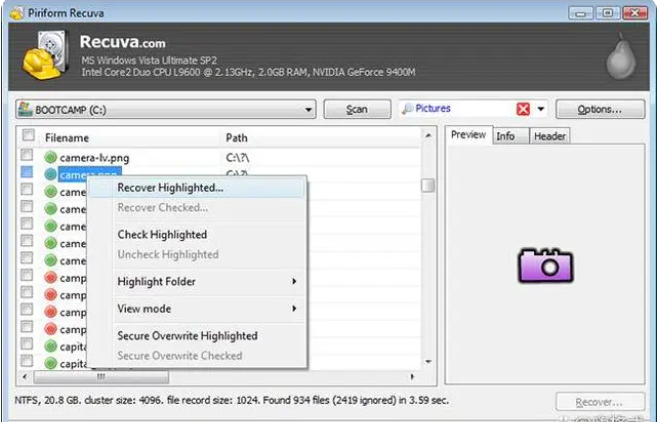Click the file list scroll-up arrow
This screenshot has width=658, height=422.
428,135
